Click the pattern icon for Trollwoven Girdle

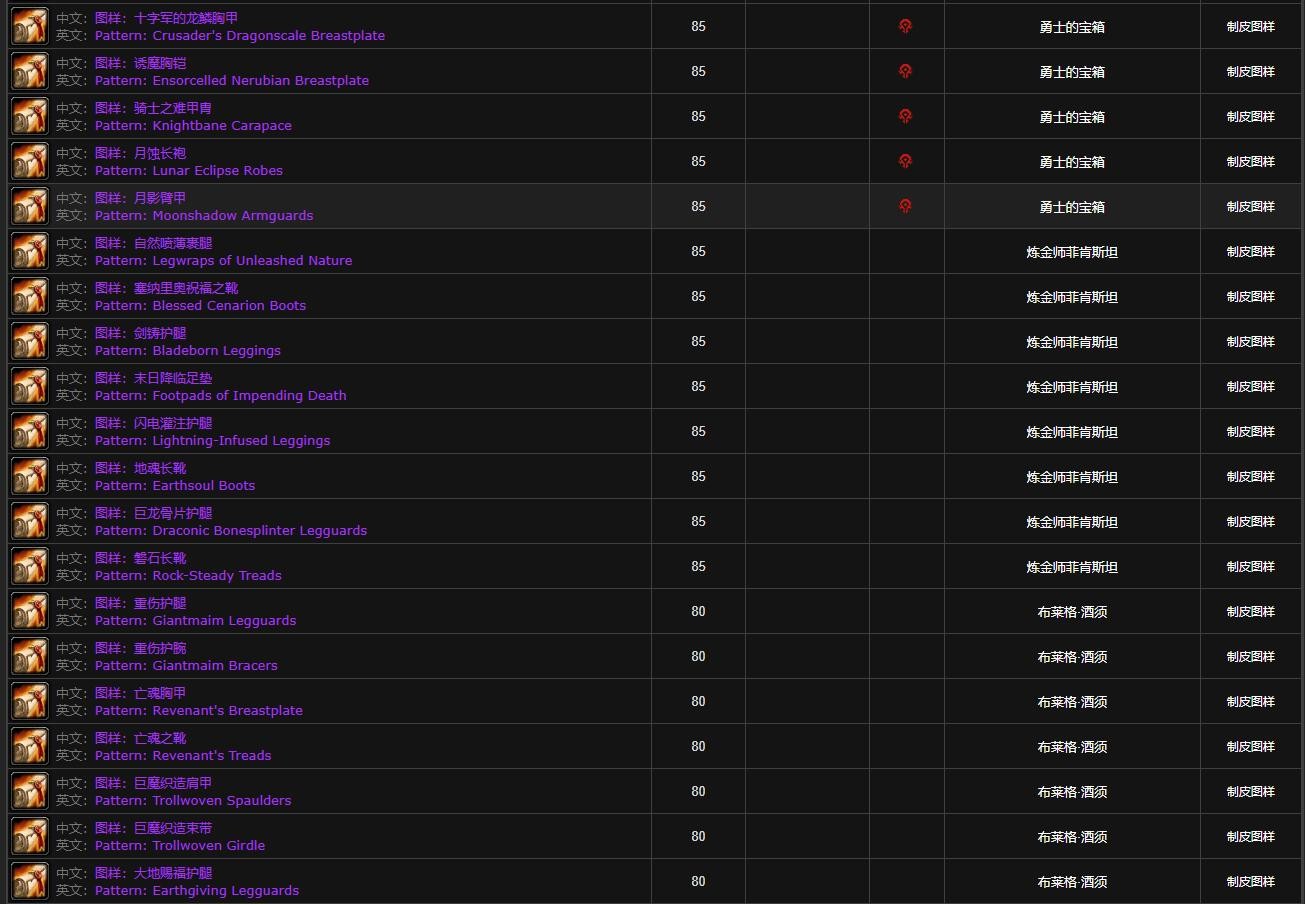[x=30, y=837]
